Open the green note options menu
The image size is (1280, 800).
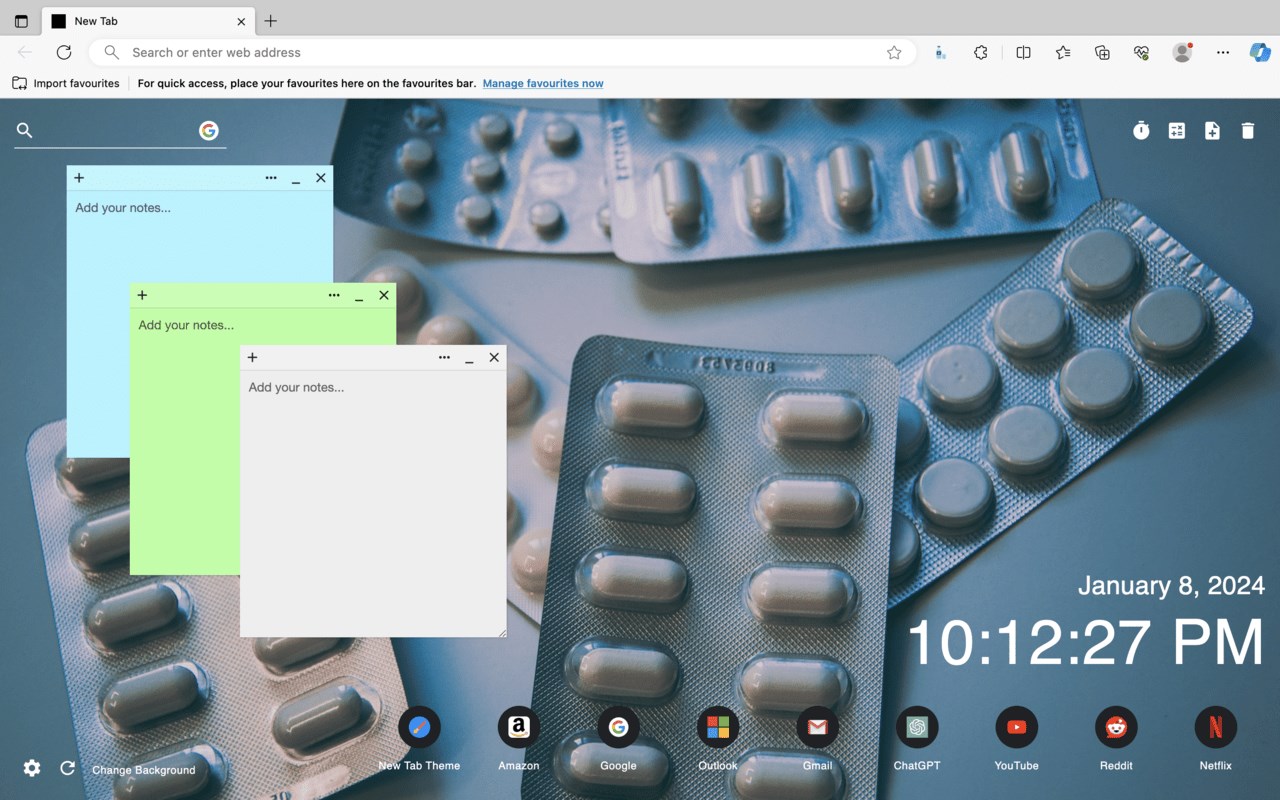(334, 295)
